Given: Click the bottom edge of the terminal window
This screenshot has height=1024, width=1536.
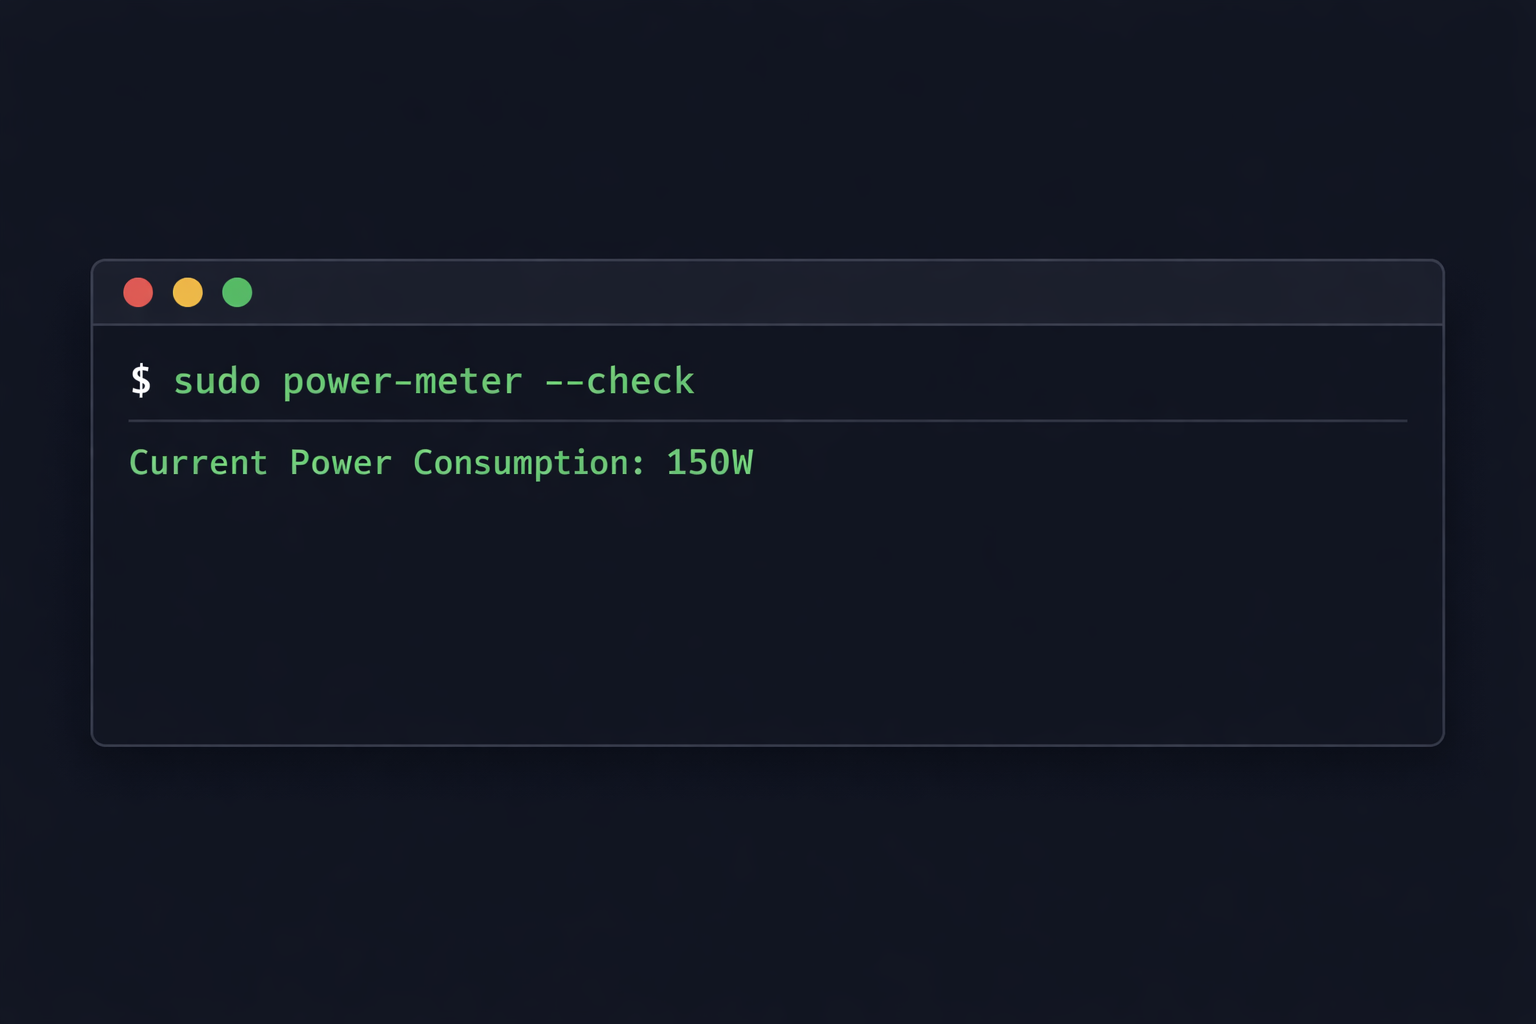Looking at the screenshot, I should pos(768,743).
